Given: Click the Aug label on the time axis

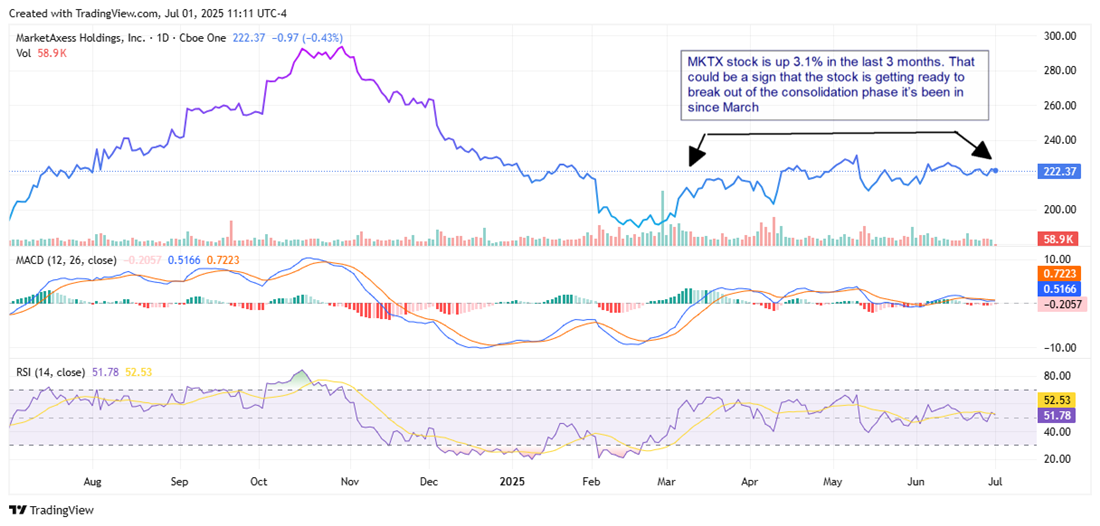Looking at the screenshot, I should tap(92, 483).
